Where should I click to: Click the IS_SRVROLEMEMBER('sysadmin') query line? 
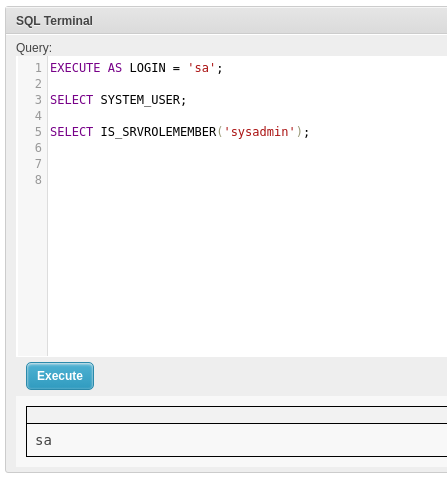coord(180,132)
